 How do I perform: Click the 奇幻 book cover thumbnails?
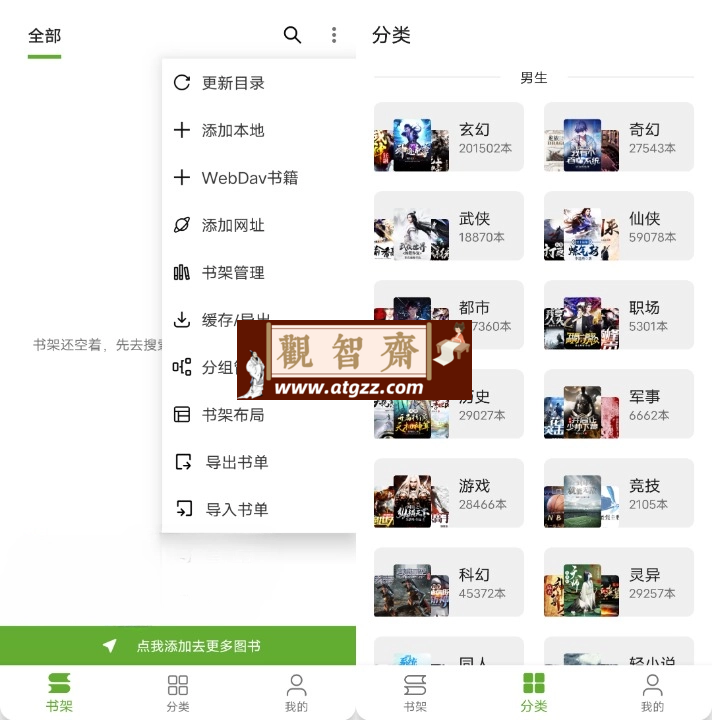[x=582, y=145]
